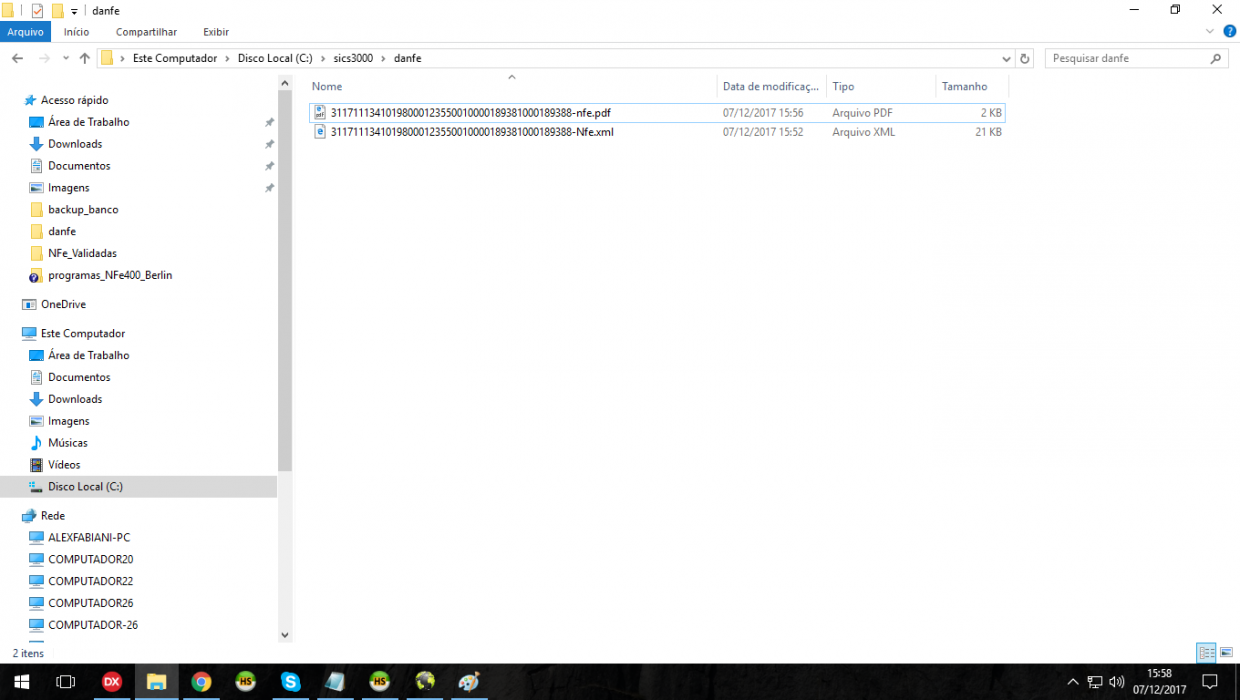The image size is (1240, 700).
Task: Open Imagens under Acesso rápido
Action: 68,188
